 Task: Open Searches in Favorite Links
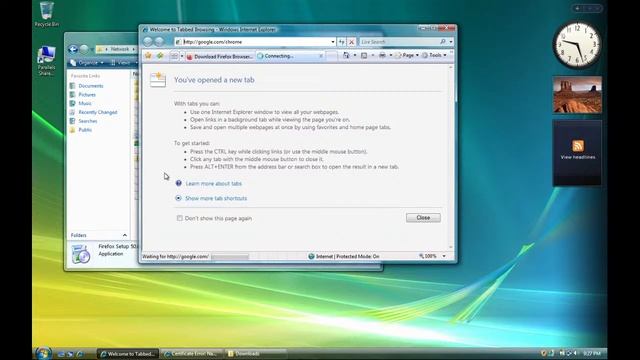[88, 121]
